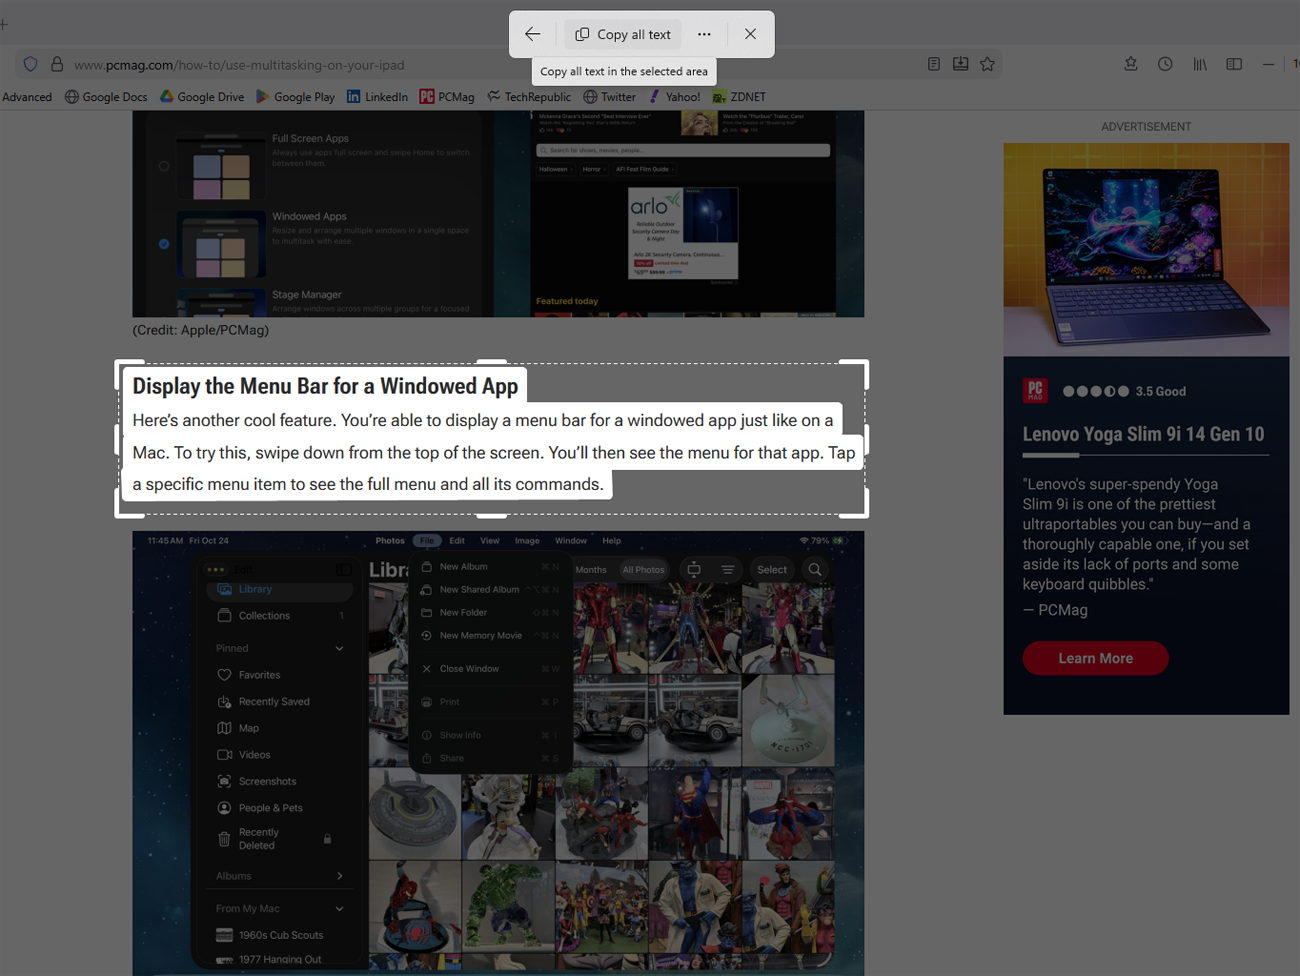Screen dimensions: 1300x976
Task: Select the Full Screen Apps radio button
Action: coord(164,166)
